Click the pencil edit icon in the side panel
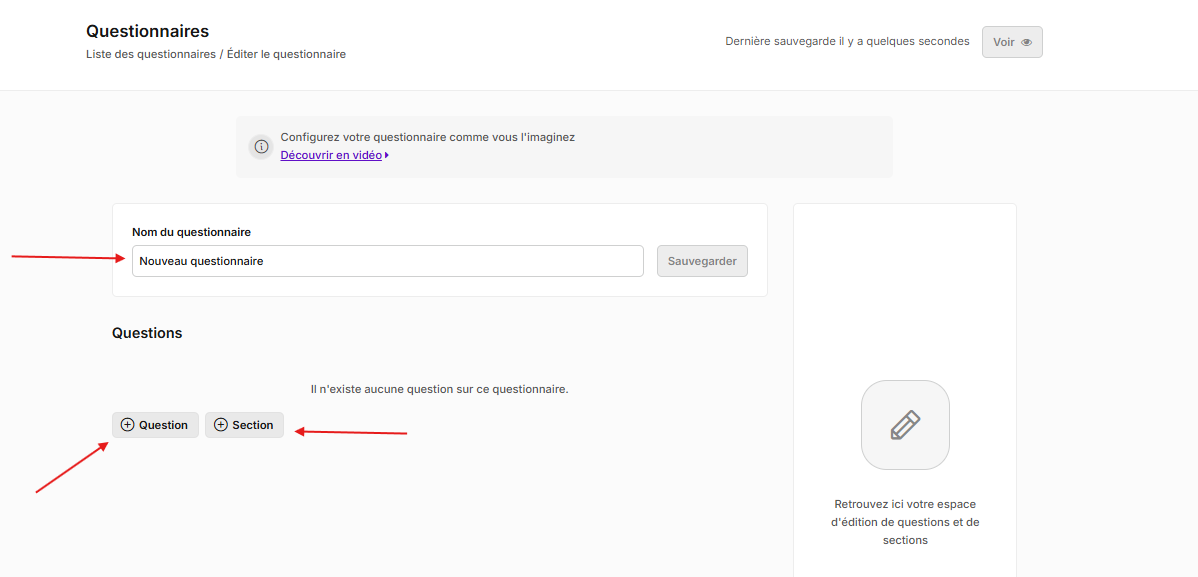The image size is (1198, 577). [x=905, y=425]
